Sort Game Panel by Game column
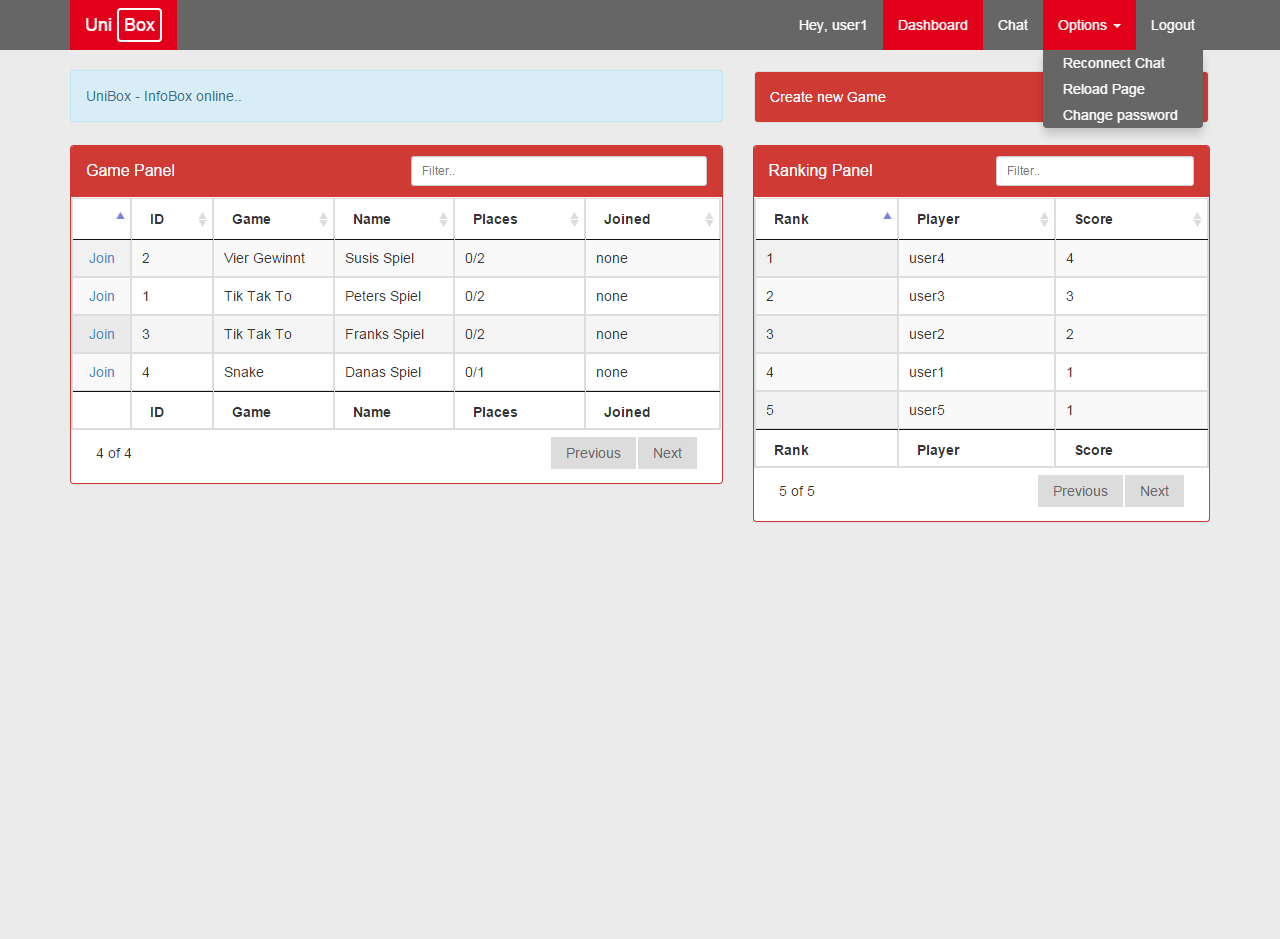 273,219
